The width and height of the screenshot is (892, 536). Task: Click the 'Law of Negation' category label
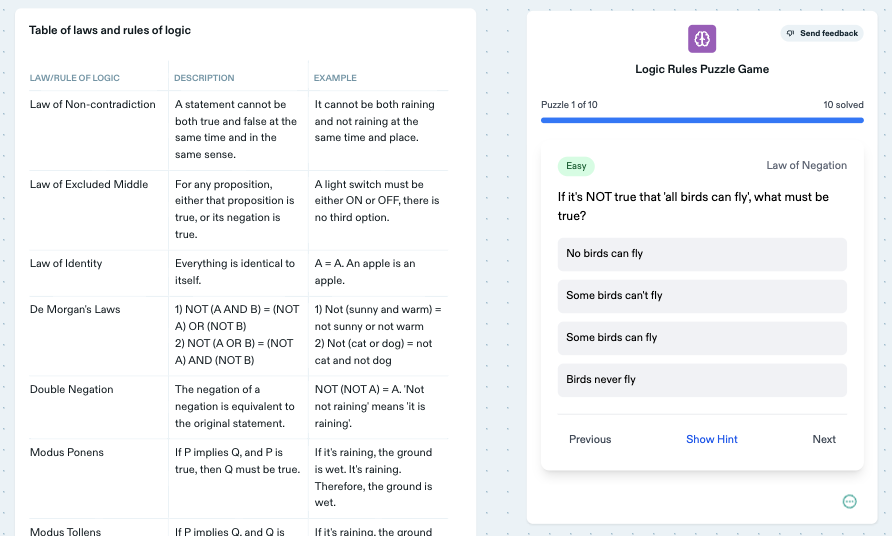click(x=806, y=166)
